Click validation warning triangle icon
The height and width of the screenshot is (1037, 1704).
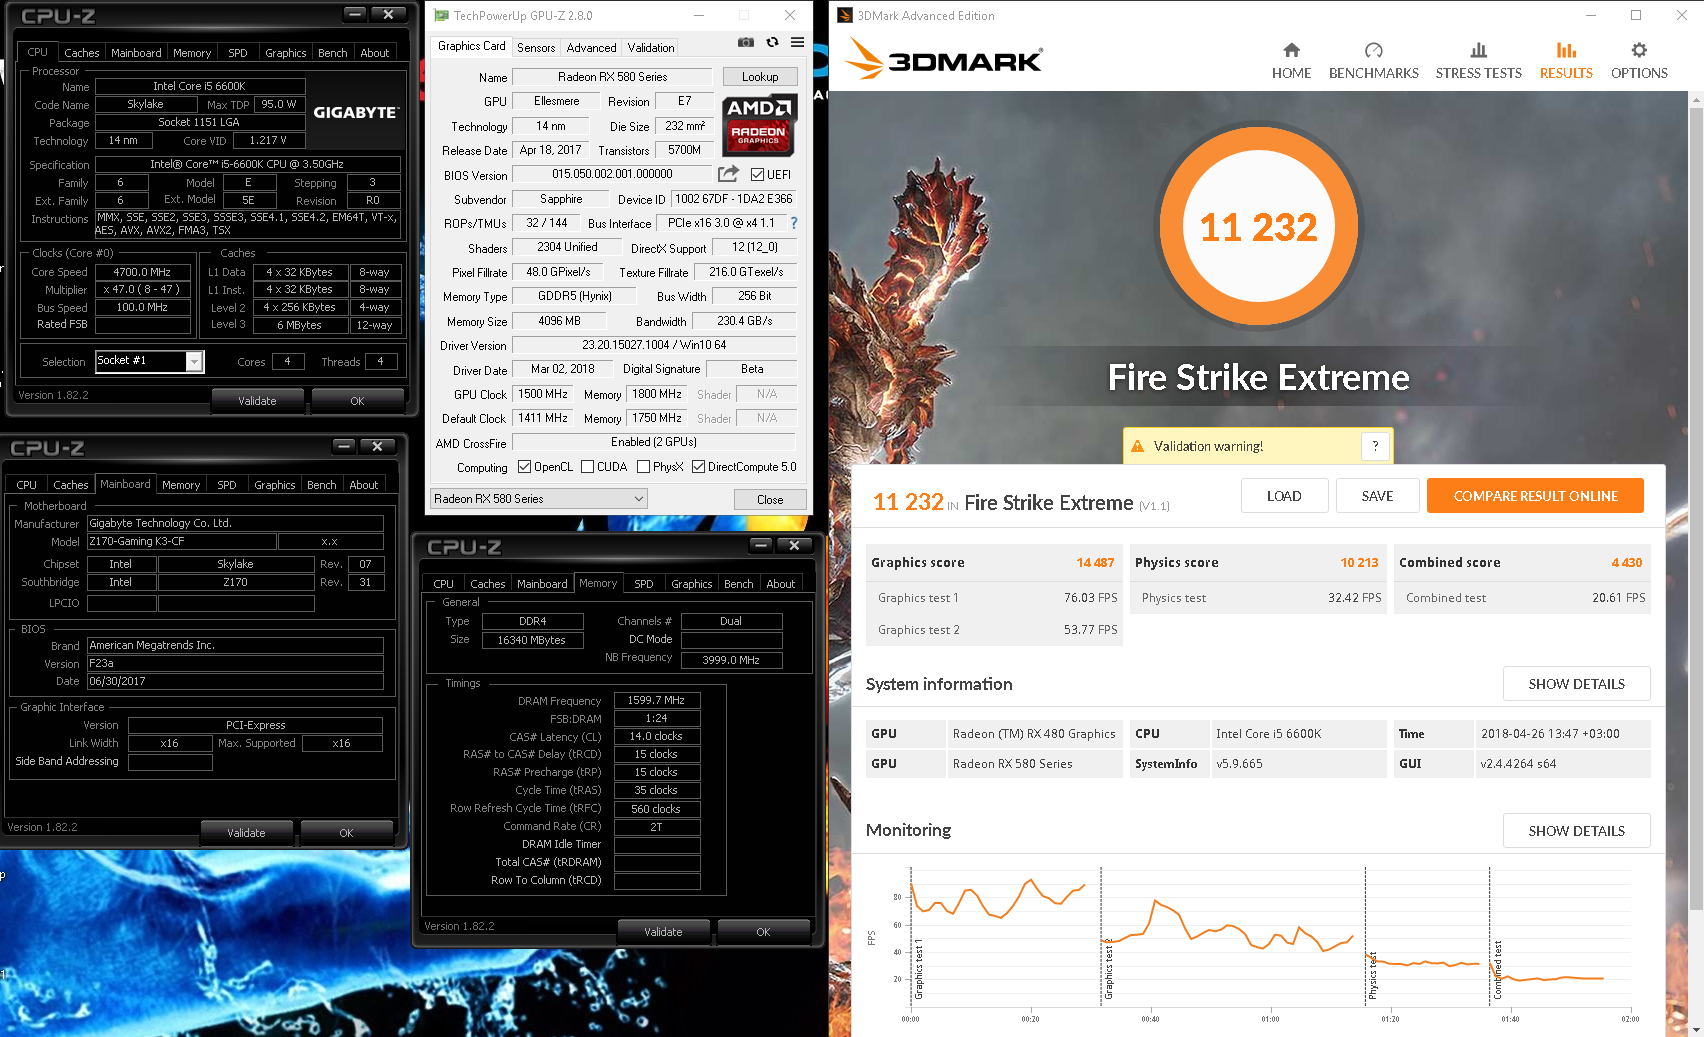[1137, 446]
